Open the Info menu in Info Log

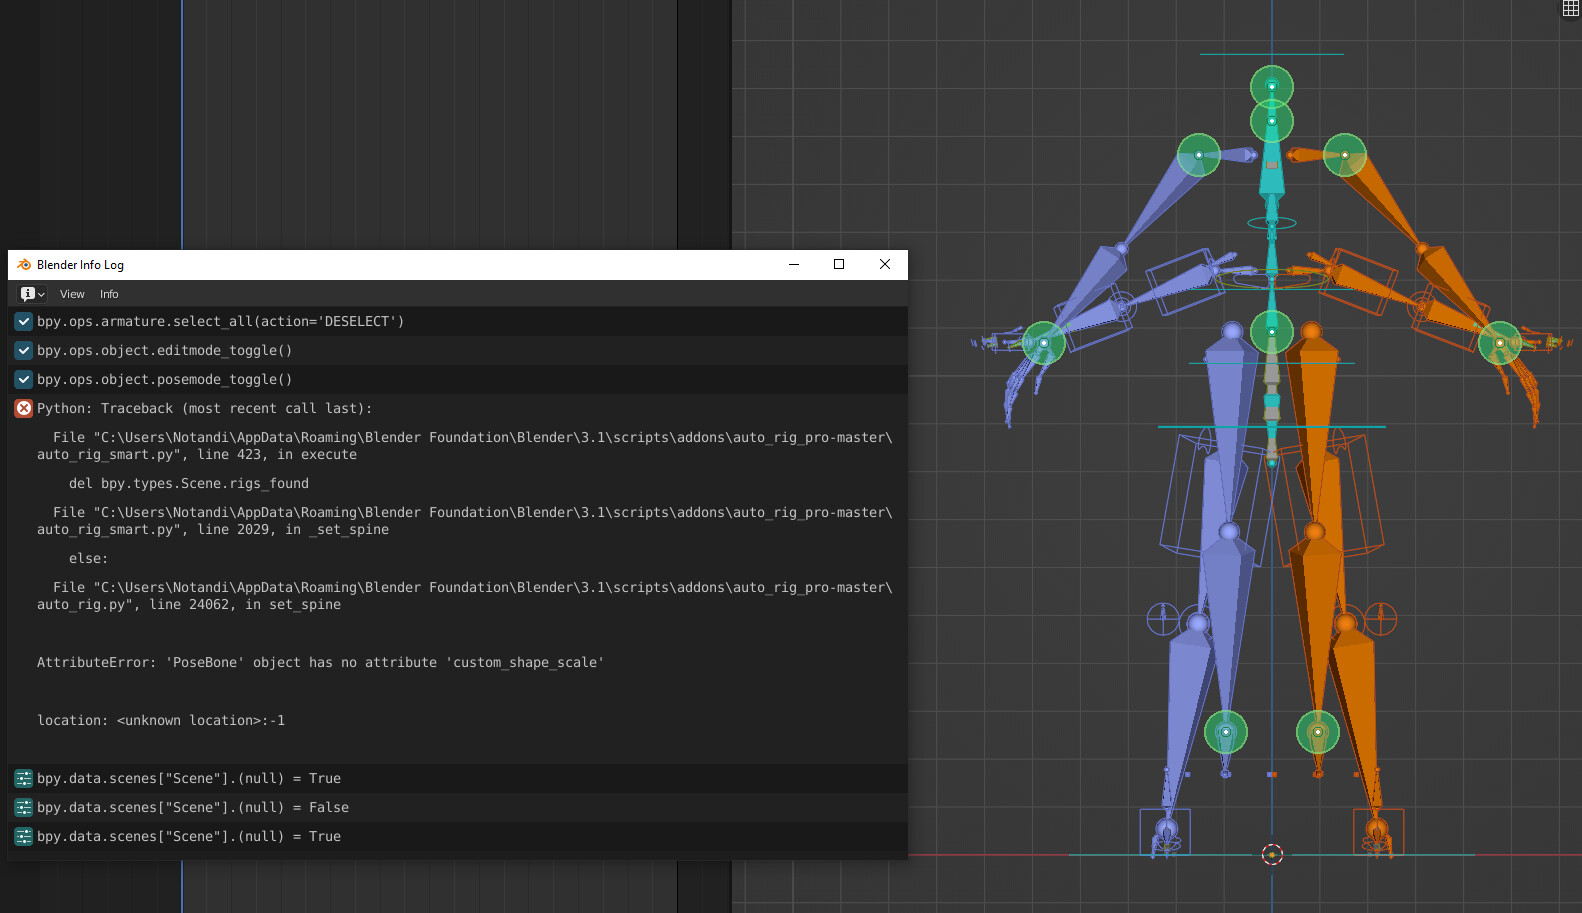pyautogui.click(x=109, y=294)
